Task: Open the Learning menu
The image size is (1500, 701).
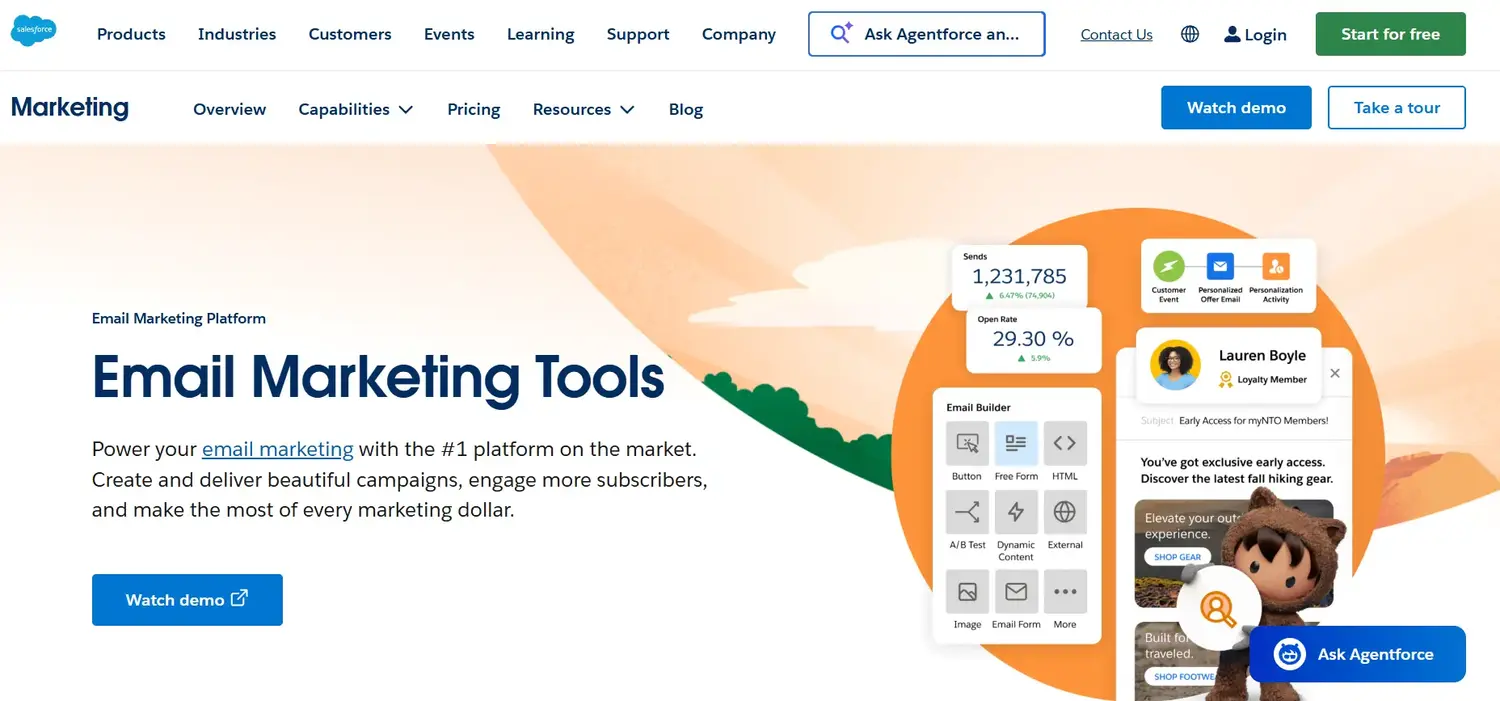Action: click(x=541, y=34)
